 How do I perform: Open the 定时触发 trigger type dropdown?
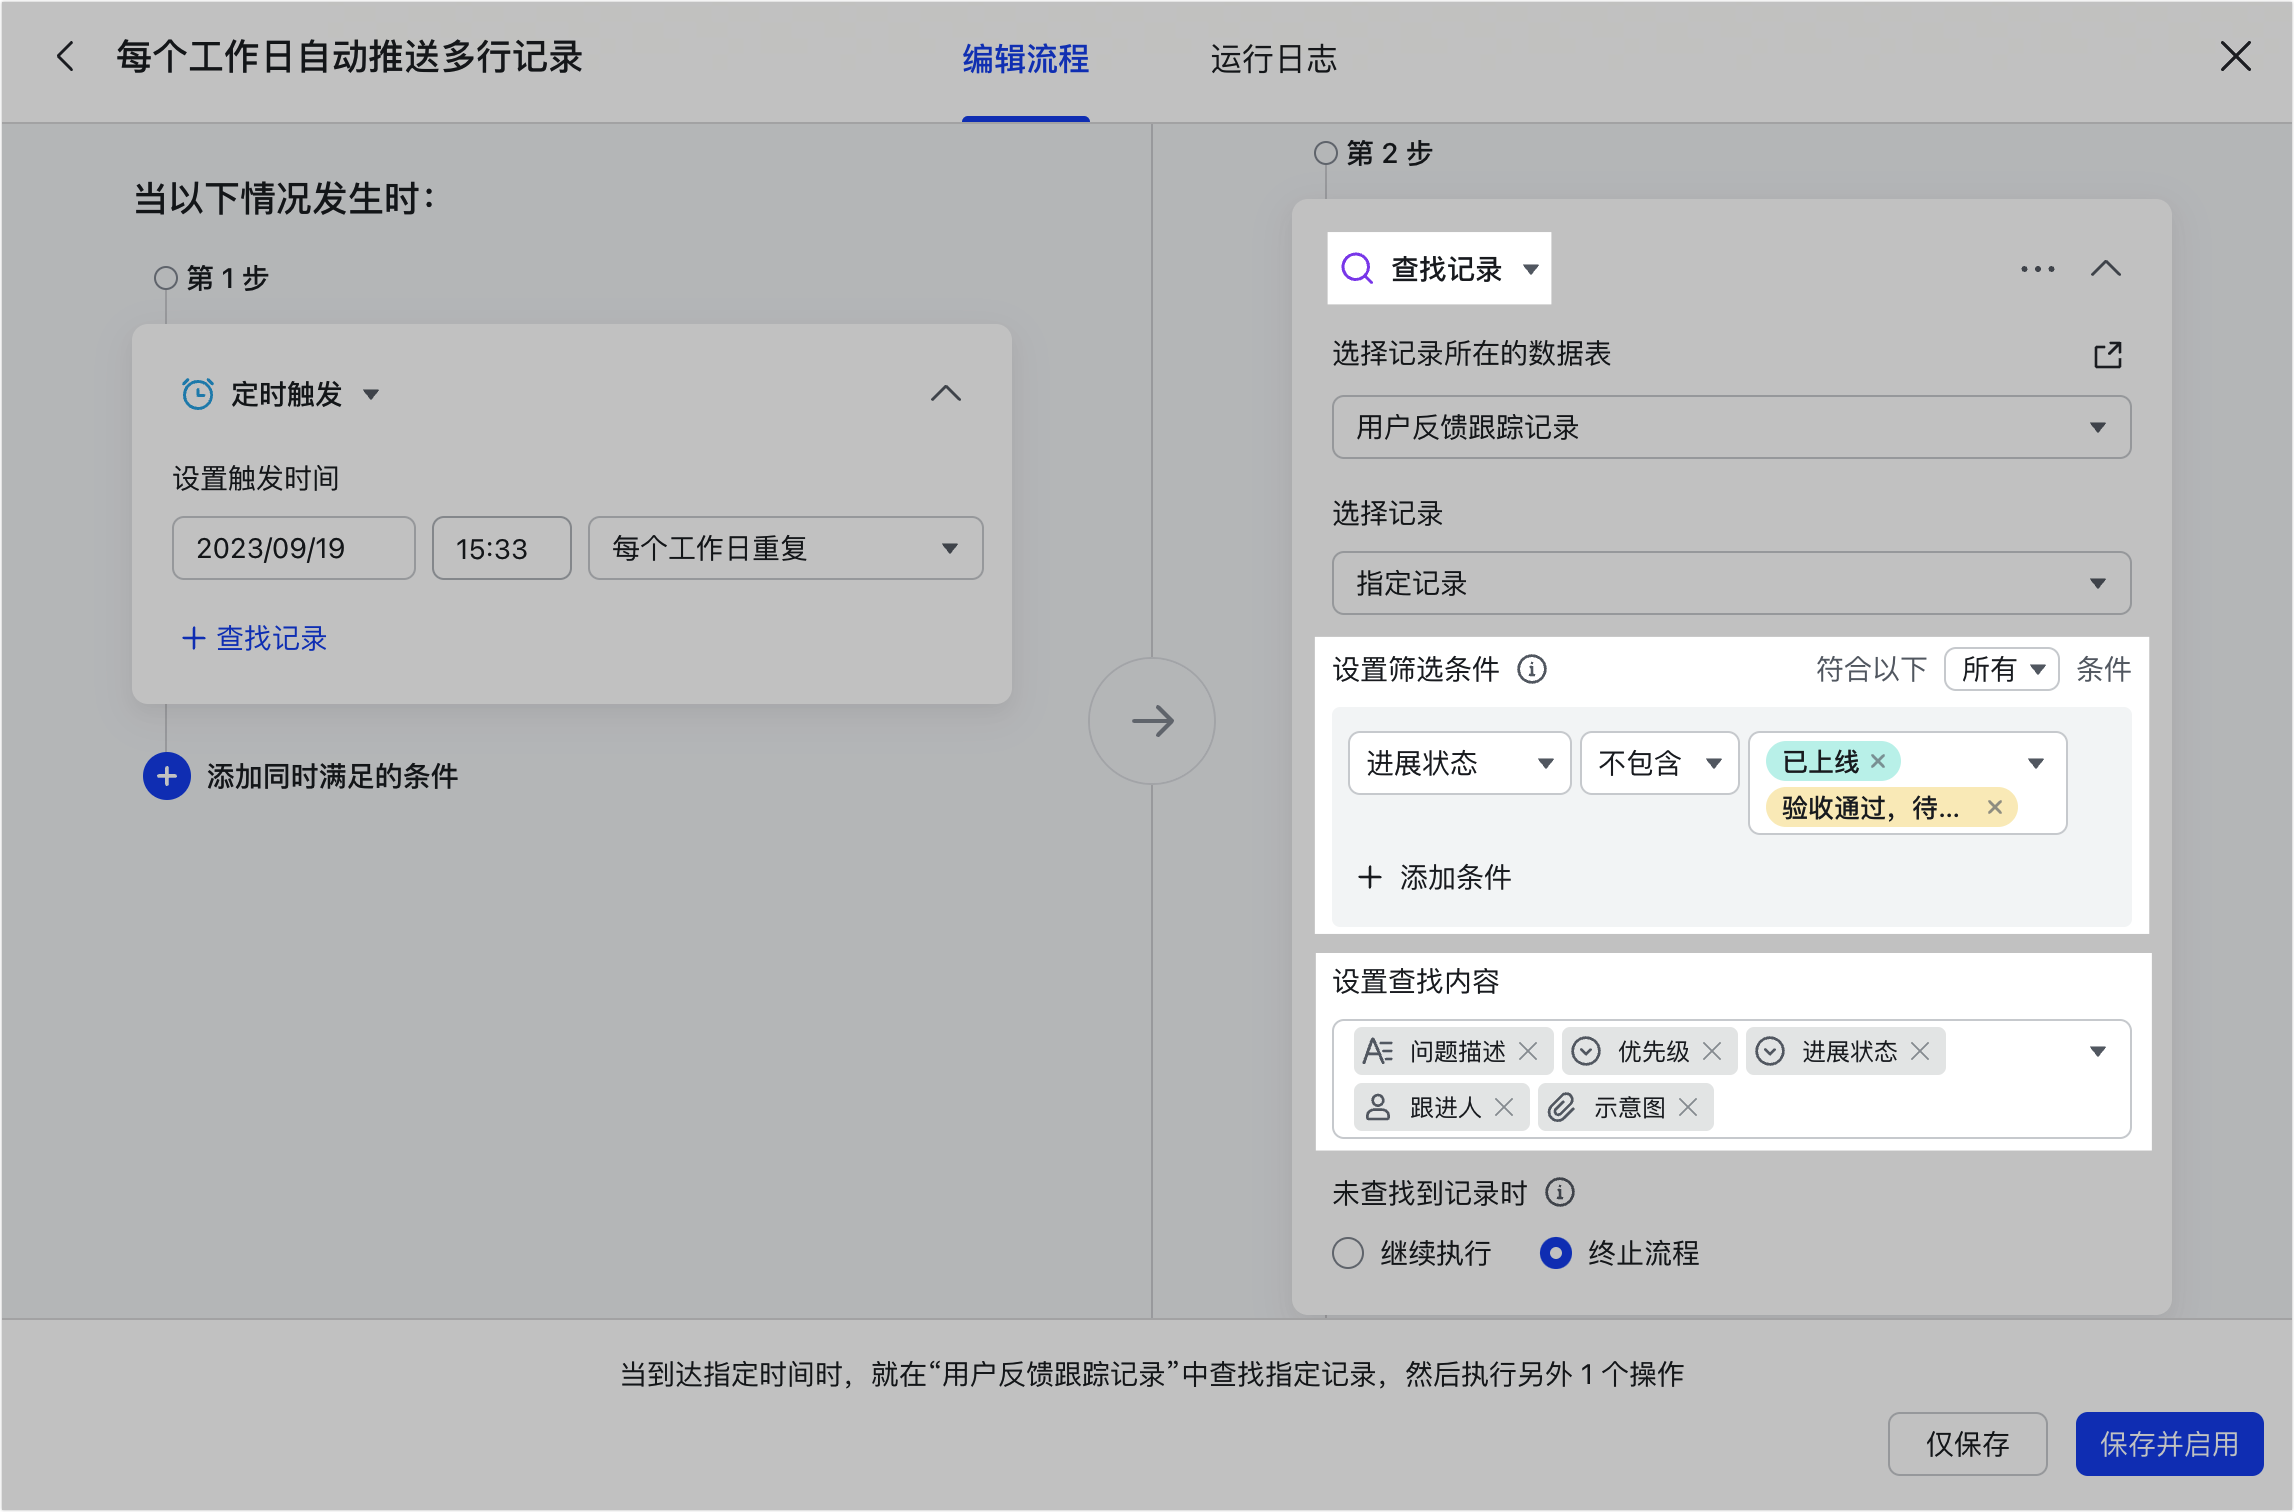371,395
